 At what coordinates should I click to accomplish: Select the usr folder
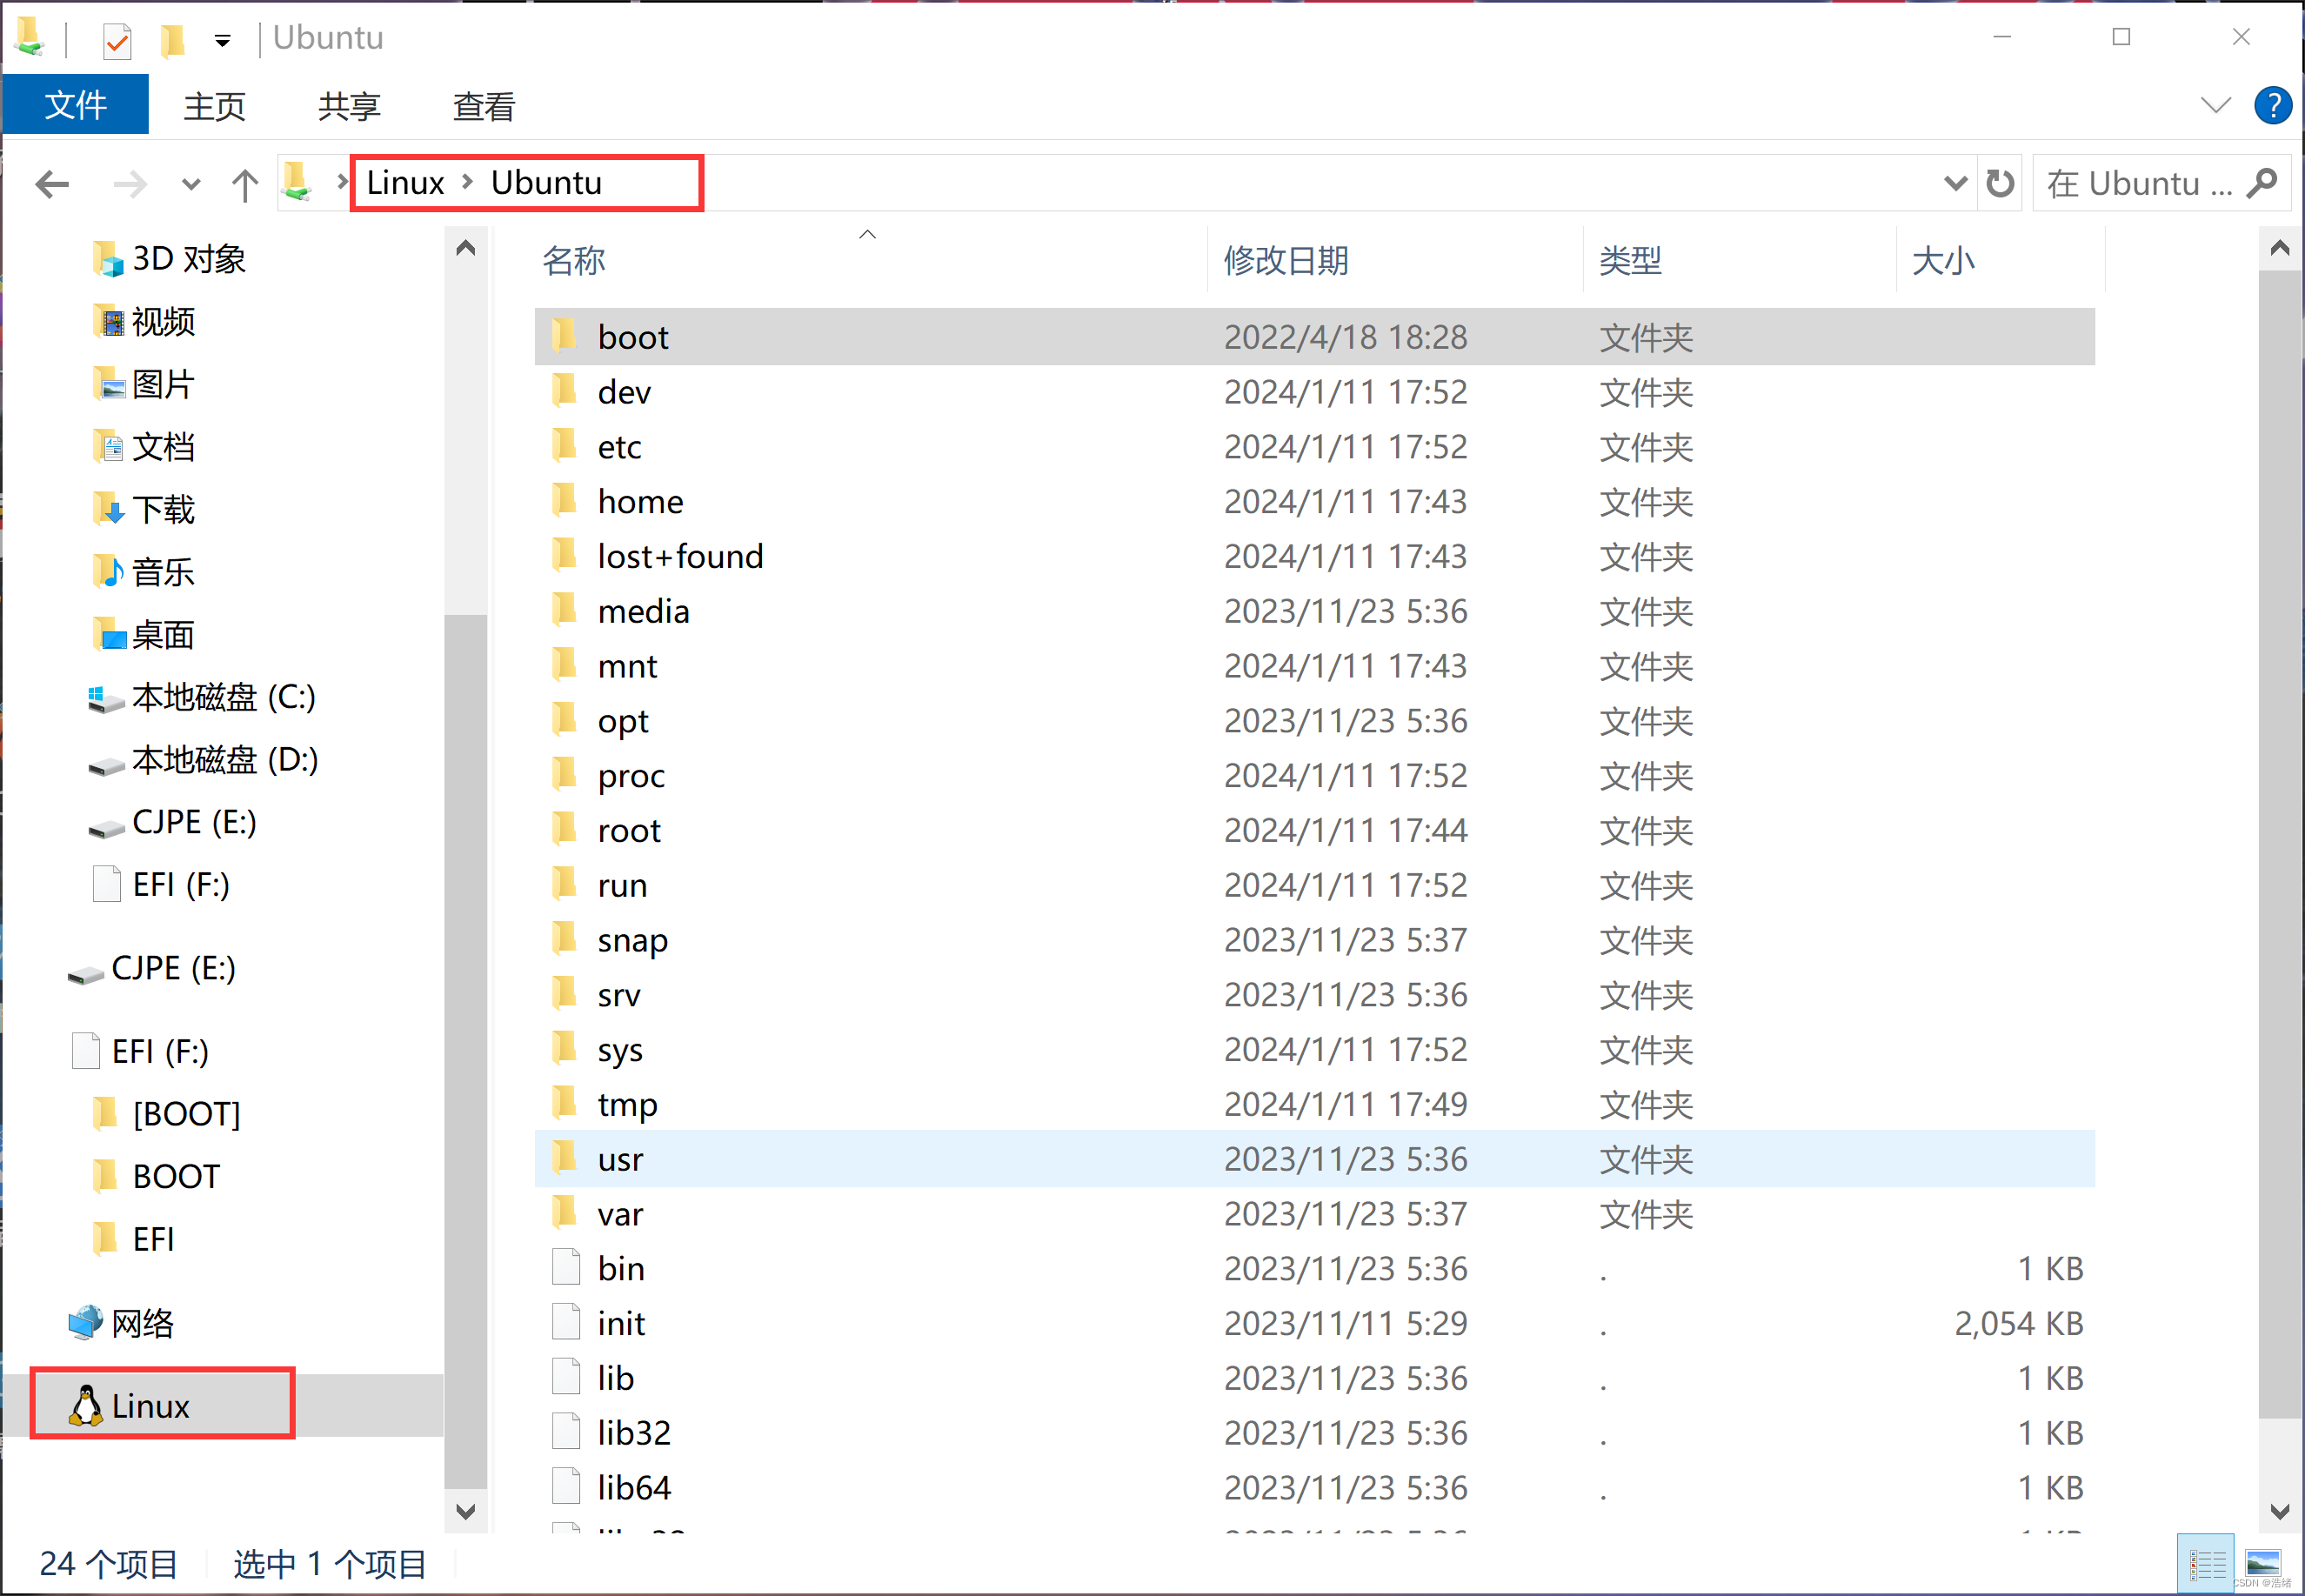click(x=617, y=1156)
